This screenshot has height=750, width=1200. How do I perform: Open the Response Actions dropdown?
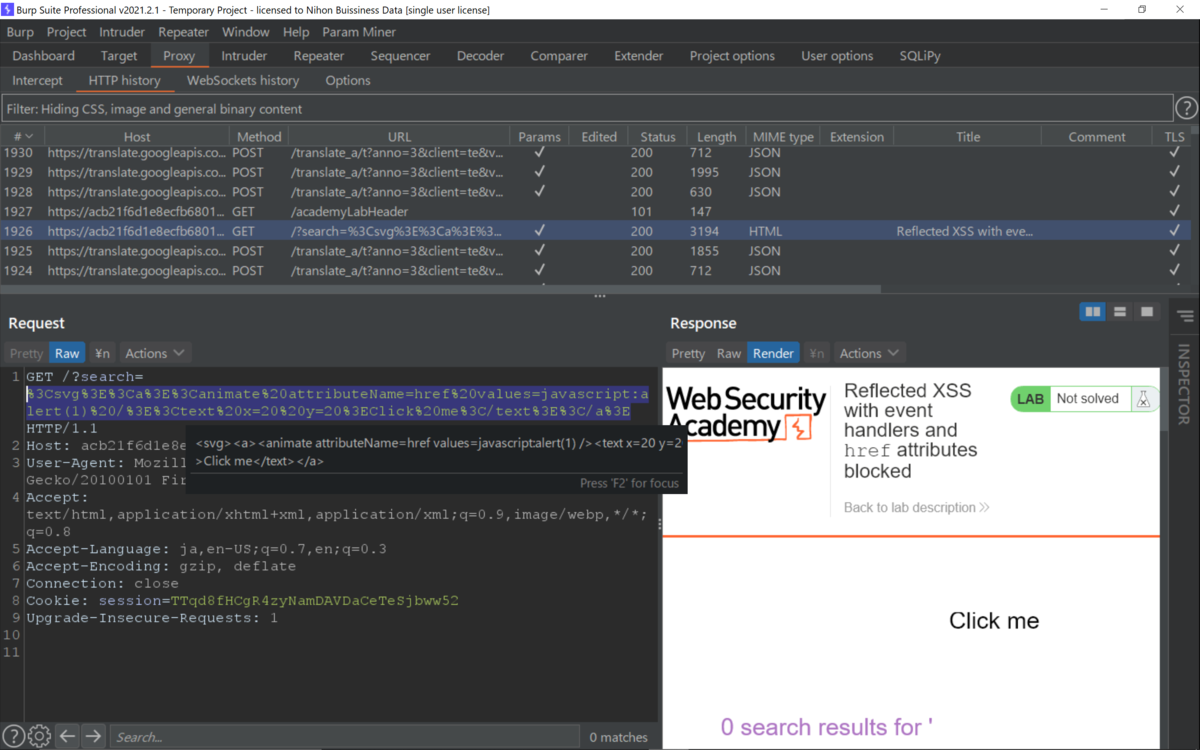pos(868,353)
